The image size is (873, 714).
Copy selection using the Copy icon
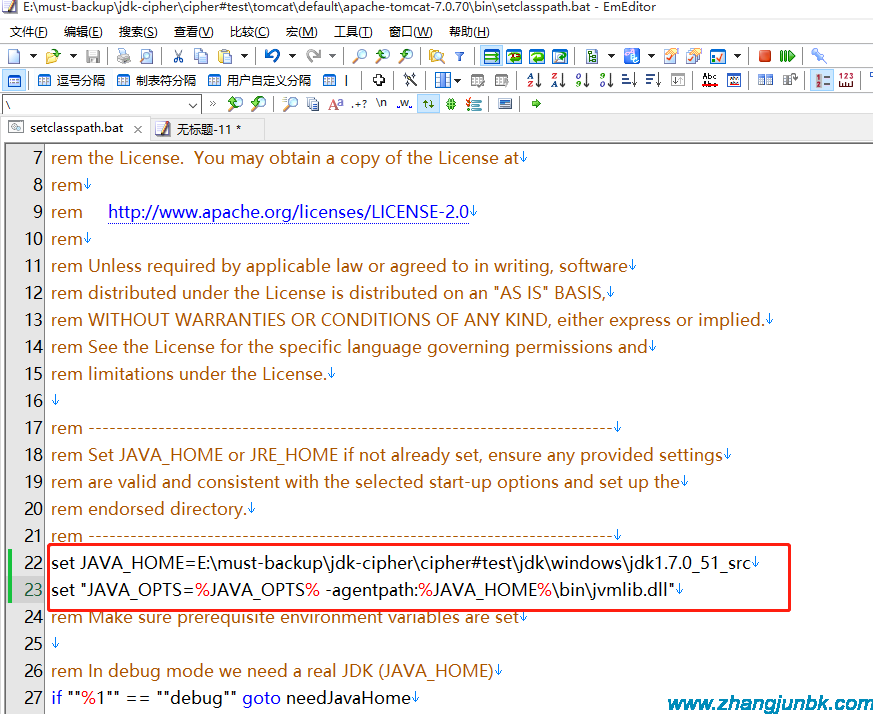[x=200, y=56]
